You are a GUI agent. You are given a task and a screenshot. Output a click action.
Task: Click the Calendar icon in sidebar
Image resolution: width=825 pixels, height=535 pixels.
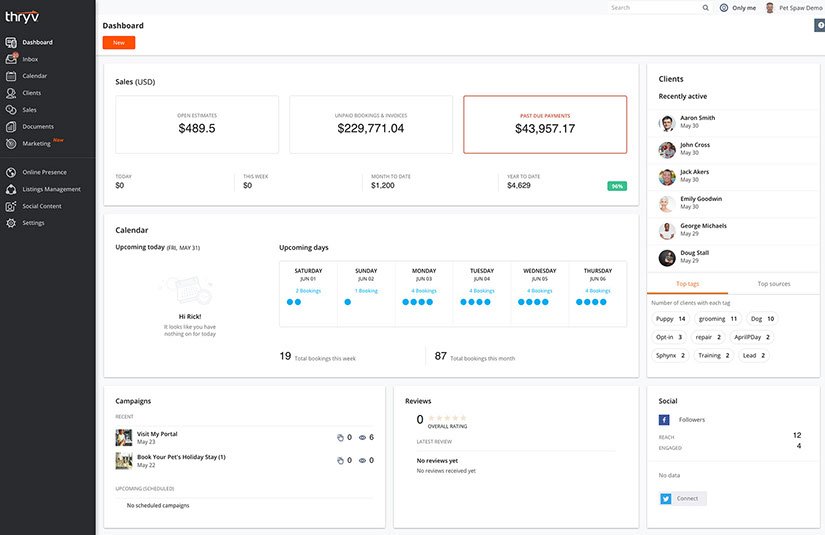11,76
